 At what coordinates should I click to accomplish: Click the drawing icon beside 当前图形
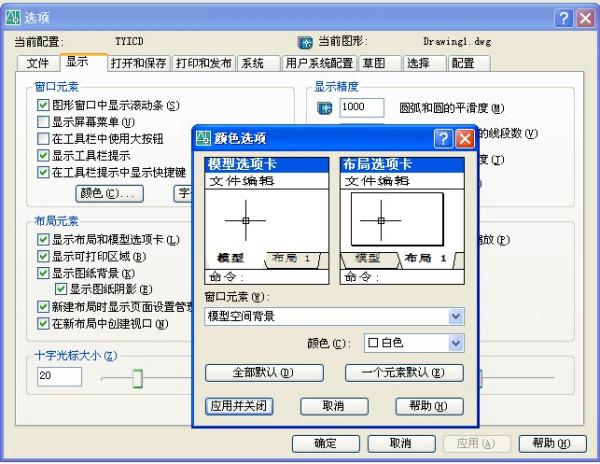pos(306,42)
